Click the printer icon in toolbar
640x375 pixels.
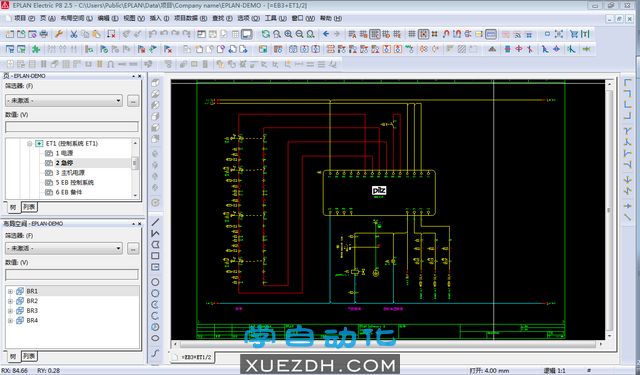[x=44, y=34]
